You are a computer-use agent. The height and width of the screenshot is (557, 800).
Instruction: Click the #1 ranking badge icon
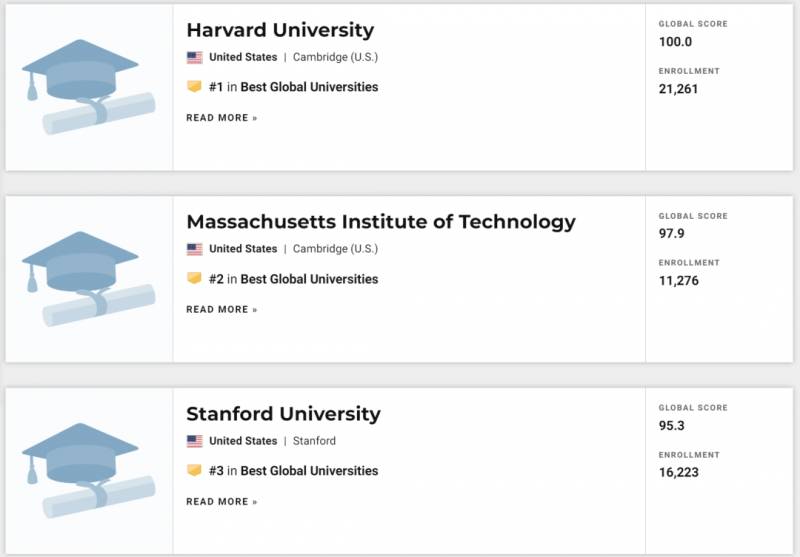tap(194, 87)
